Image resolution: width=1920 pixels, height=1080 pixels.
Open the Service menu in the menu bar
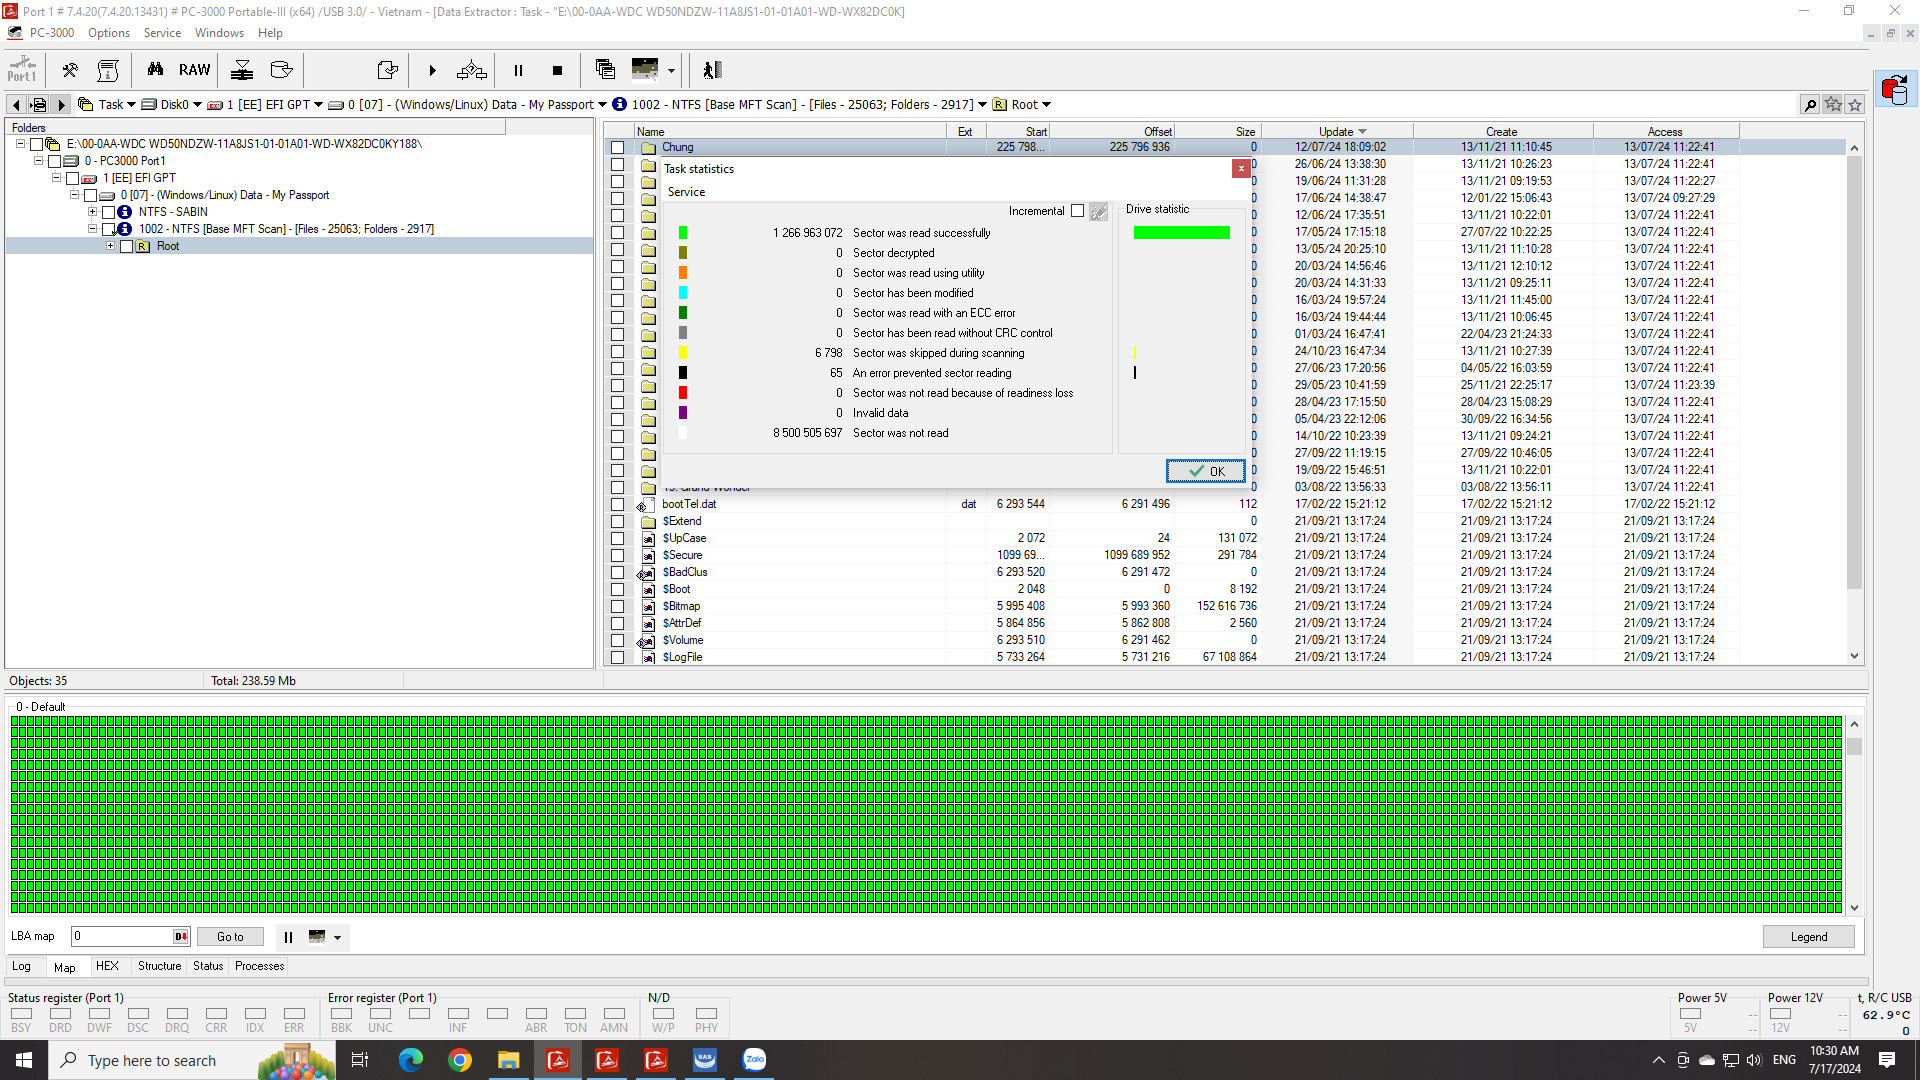click(162, 33)
